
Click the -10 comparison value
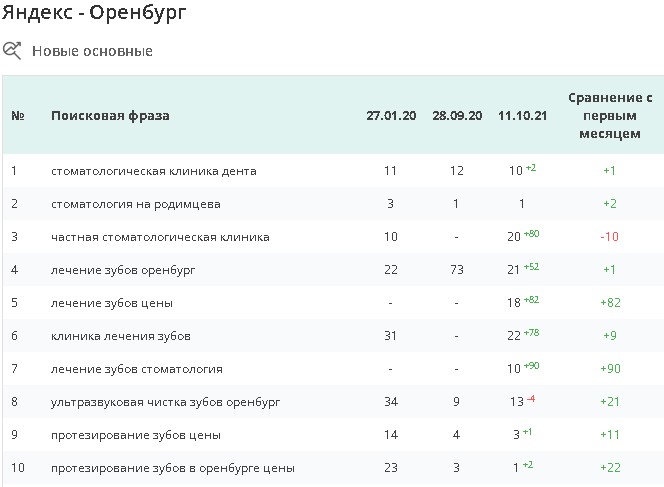[x=609, y=237]
